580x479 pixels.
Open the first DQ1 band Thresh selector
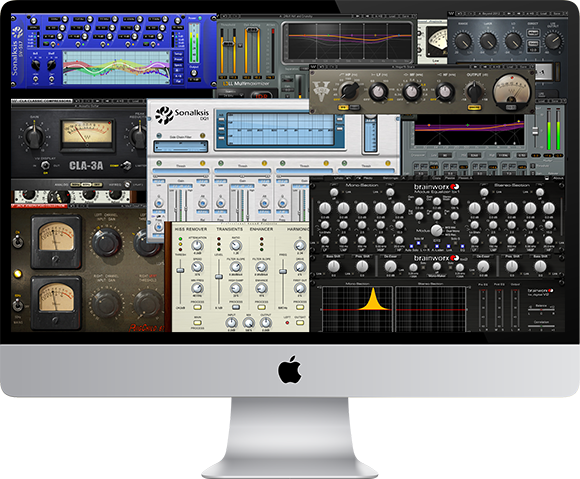(x=181, y=171)
